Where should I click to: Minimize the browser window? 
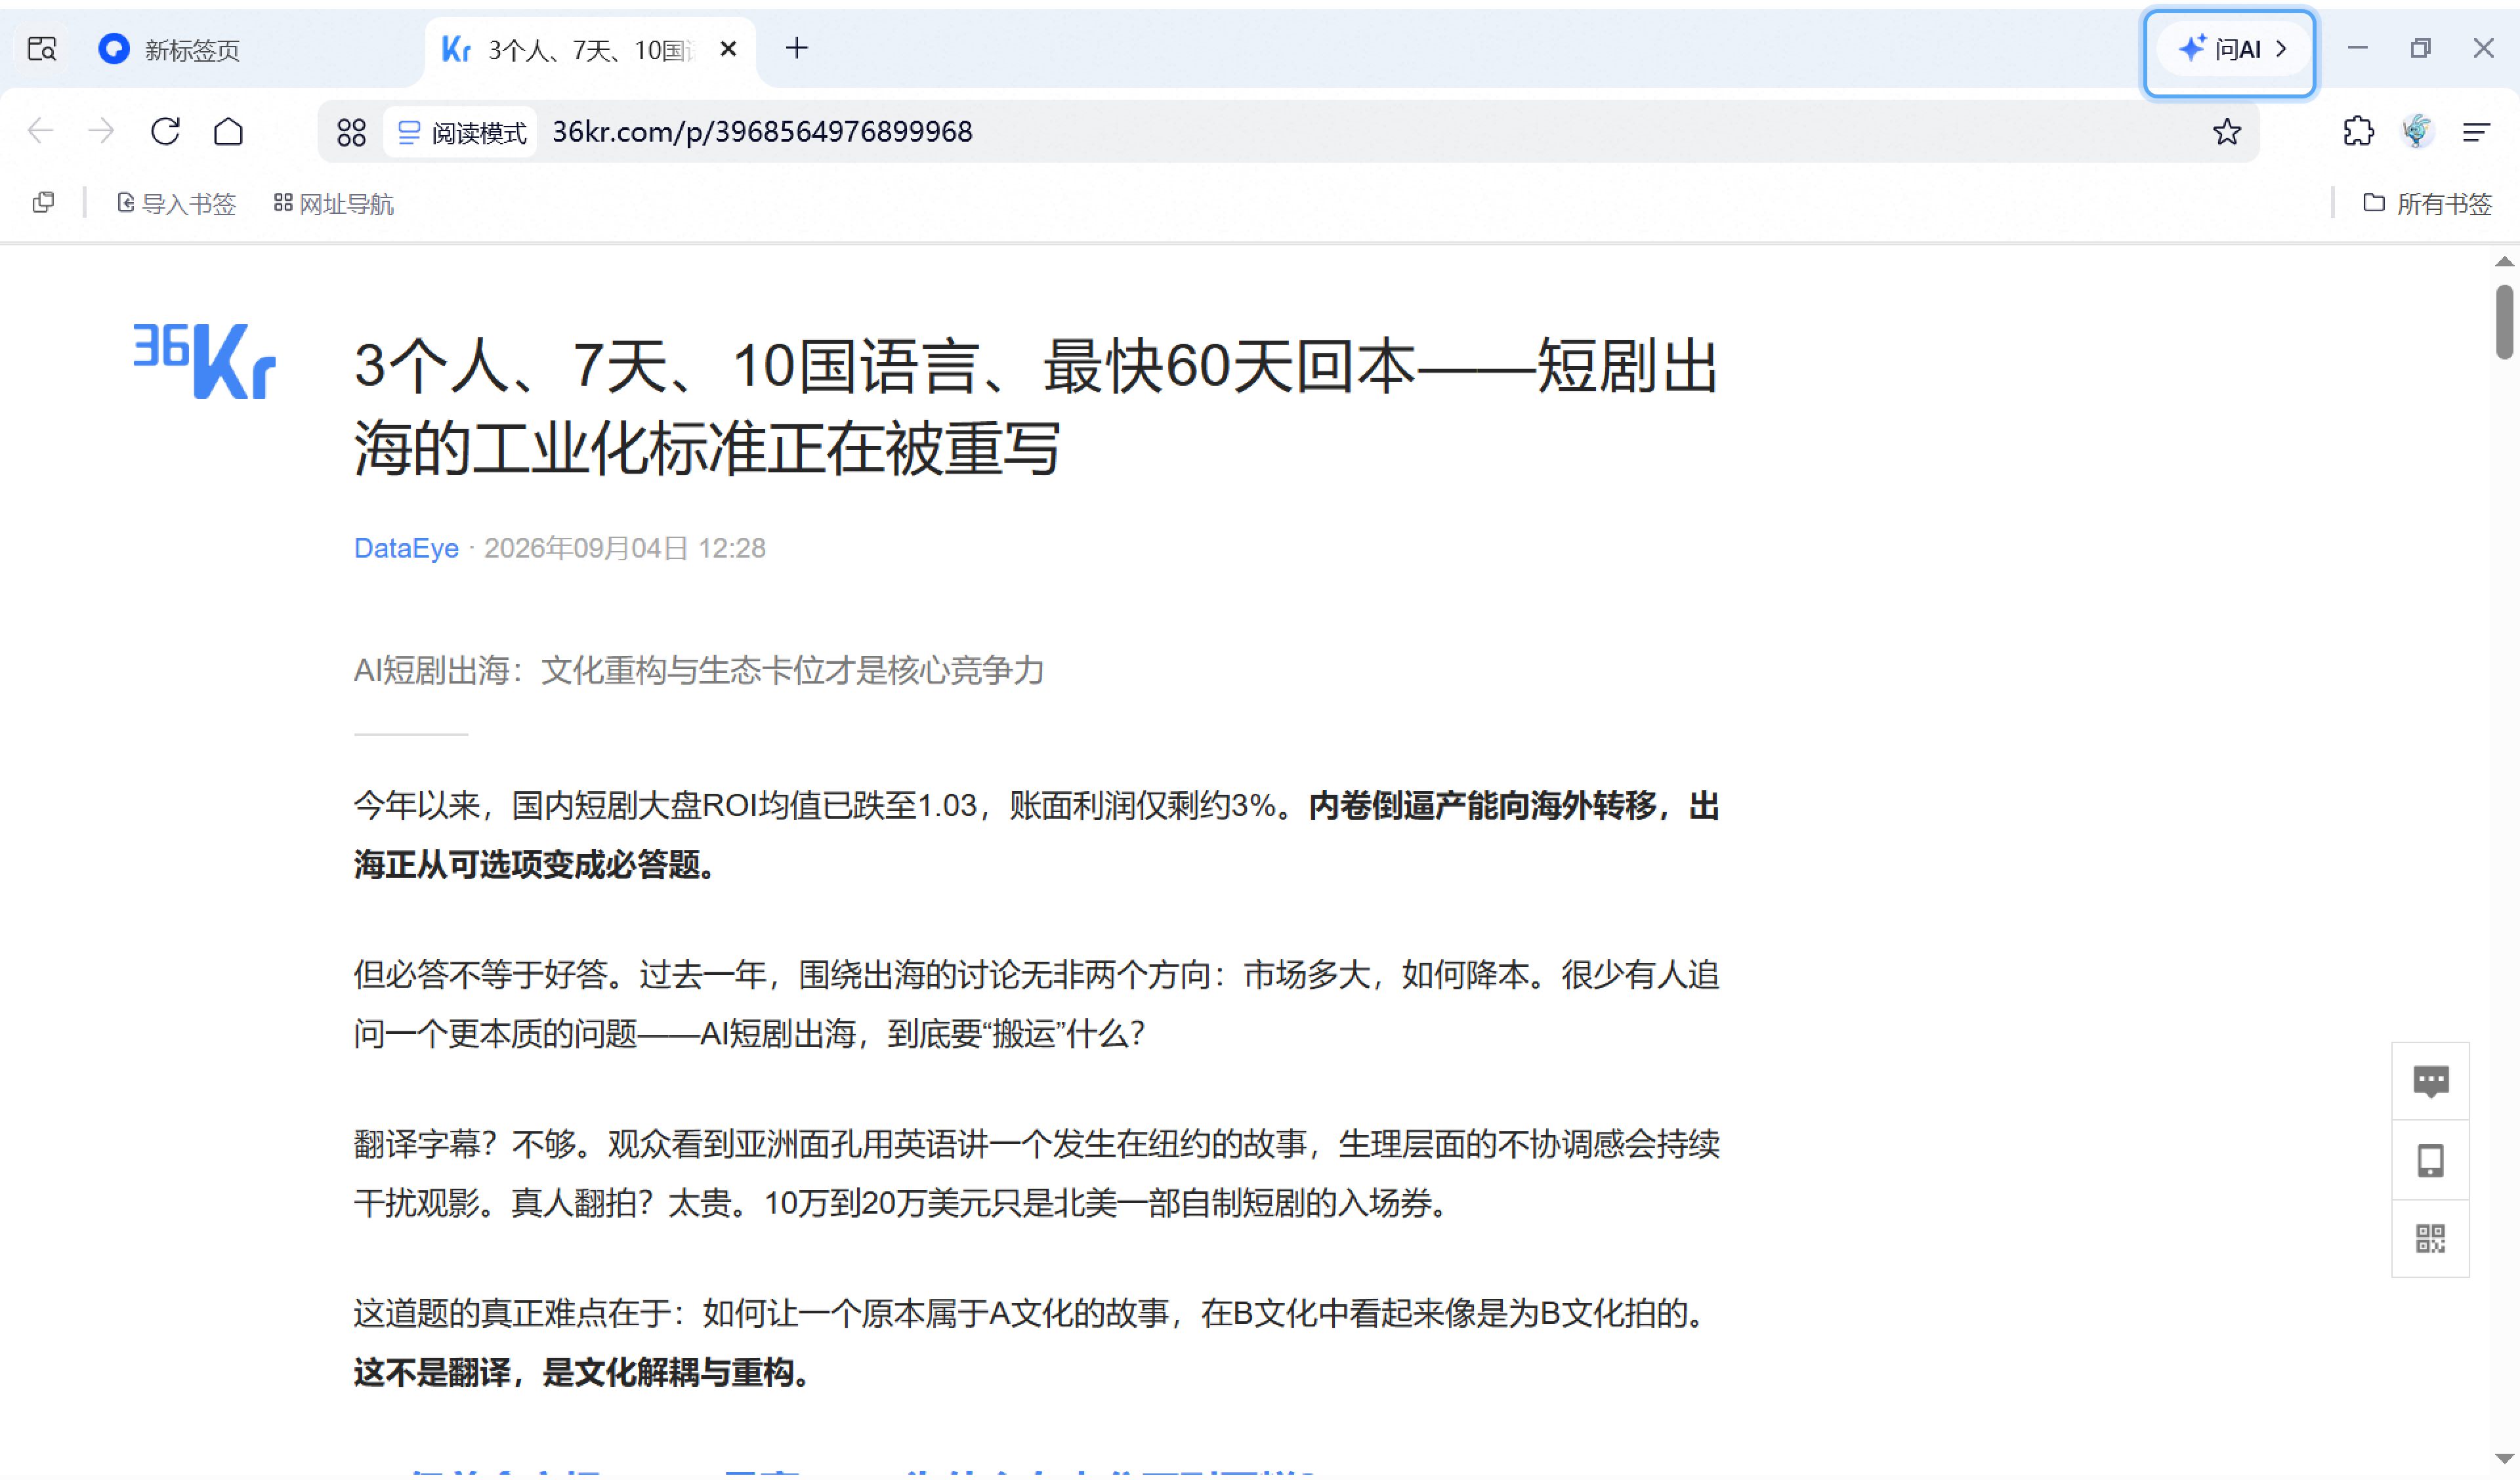[2357, 48]
